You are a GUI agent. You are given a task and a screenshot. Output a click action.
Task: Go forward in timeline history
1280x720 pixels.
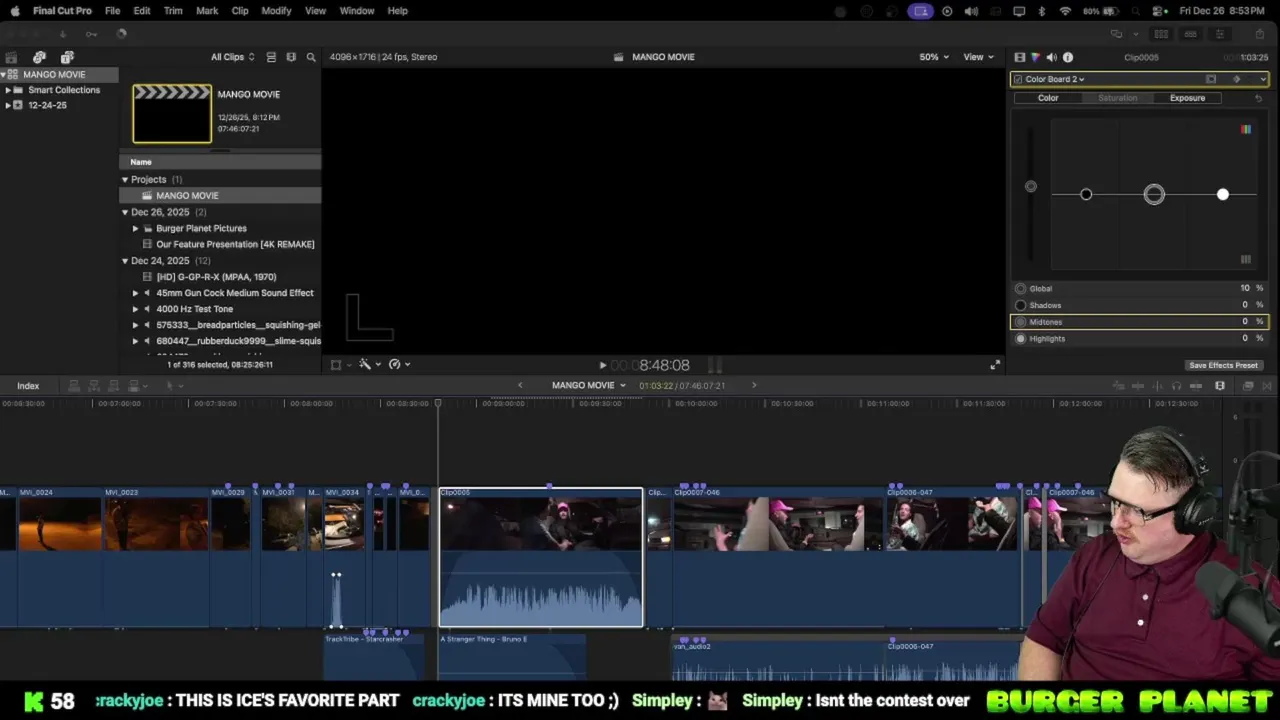coord(754,385)
